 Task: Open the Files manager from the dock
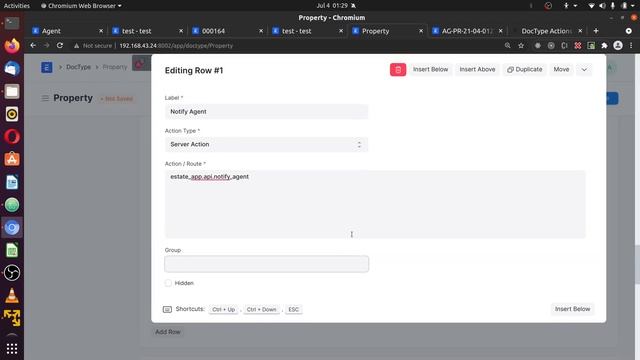(12, 91)
